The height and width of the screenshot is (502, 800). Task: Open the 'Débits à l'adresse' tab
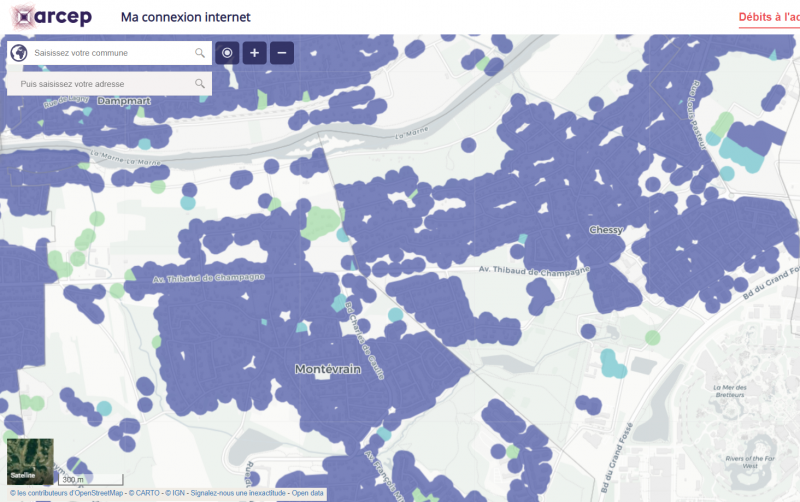(x=769, y=17)
